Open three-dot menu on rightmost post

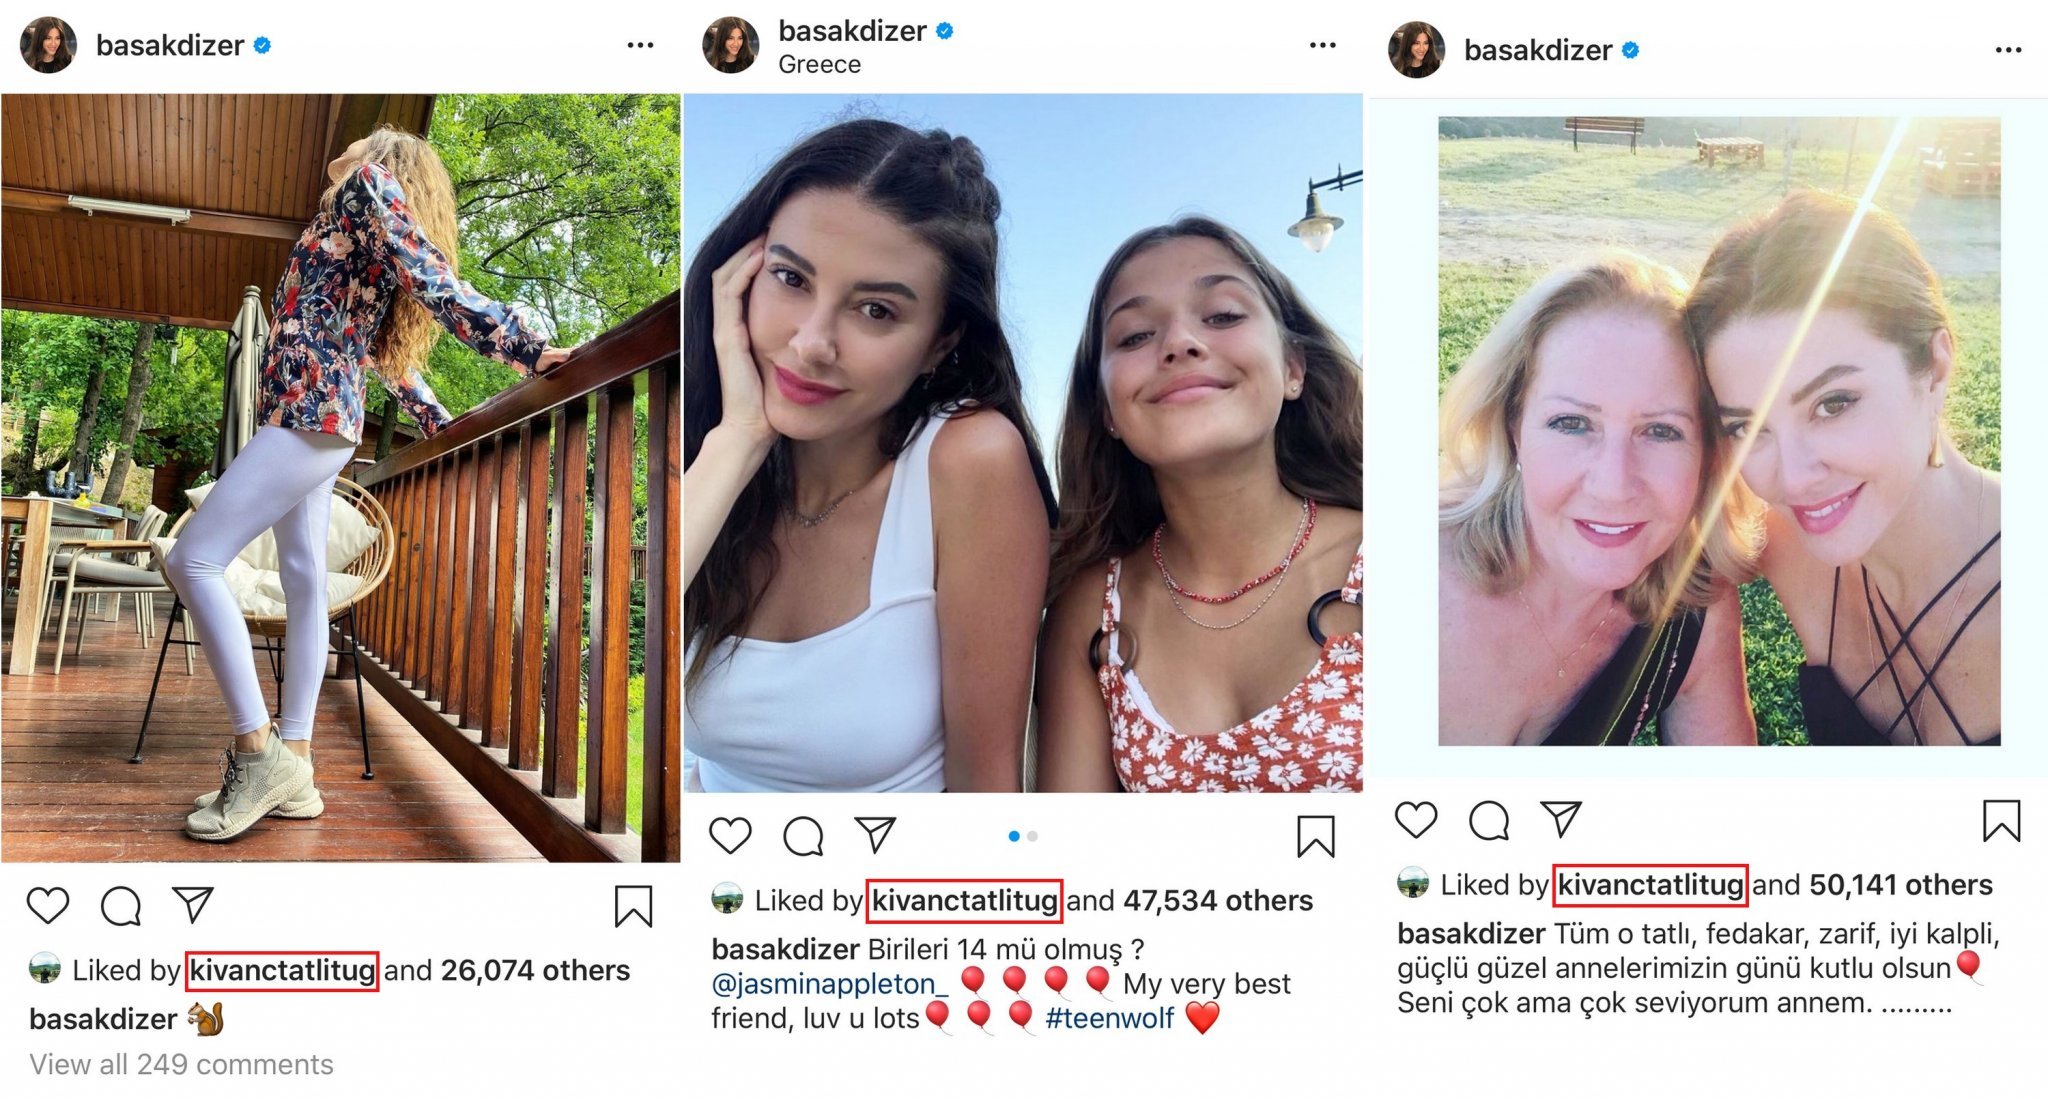coord(2008,50)
